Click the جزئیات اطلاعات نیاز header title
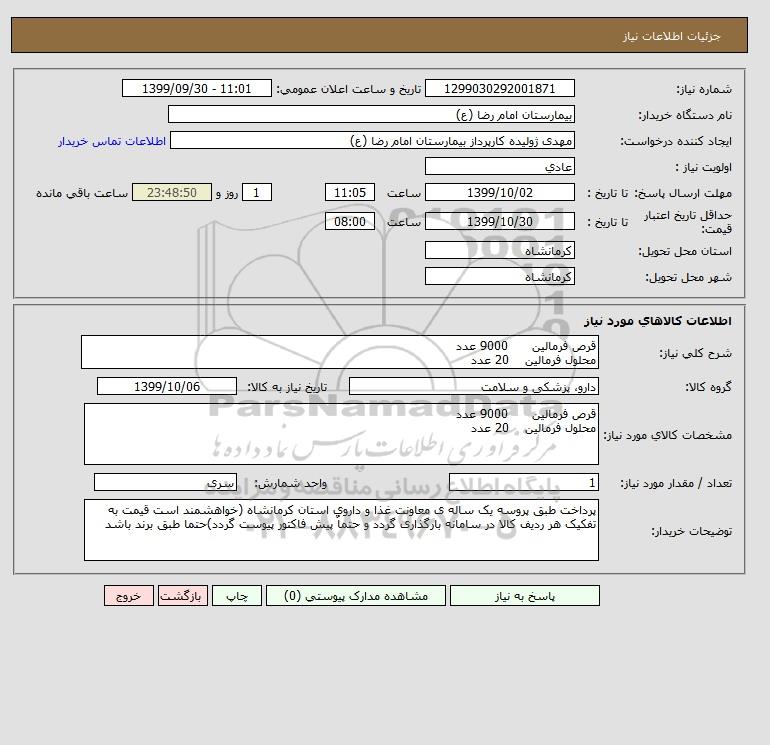The width and height of the screenshot is (770, 745). pyautogui.click(x=671, y=37)
